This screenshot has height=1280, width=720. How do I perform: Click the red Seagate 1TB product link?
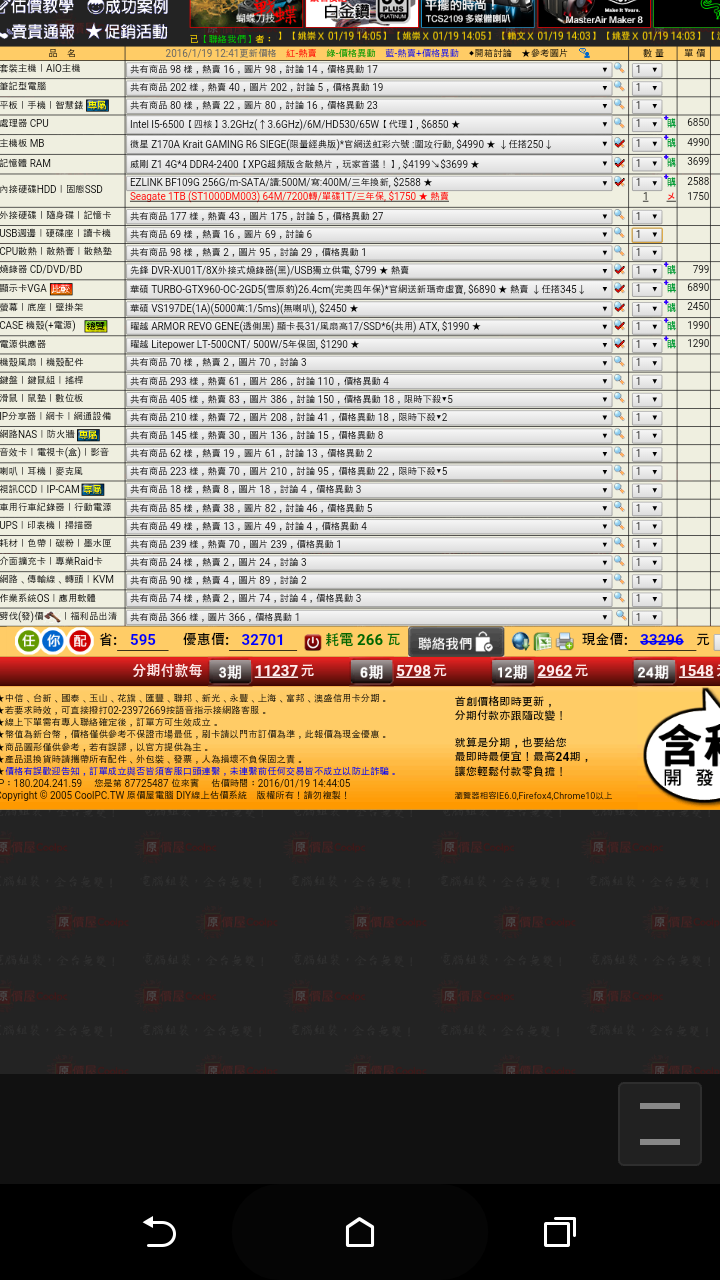pos(289,197)
